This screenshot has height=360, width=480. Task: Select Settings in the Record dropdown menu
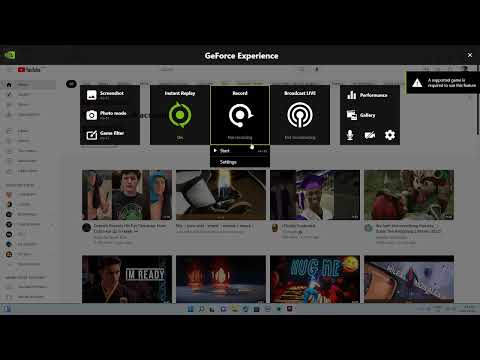click(240, 162)
